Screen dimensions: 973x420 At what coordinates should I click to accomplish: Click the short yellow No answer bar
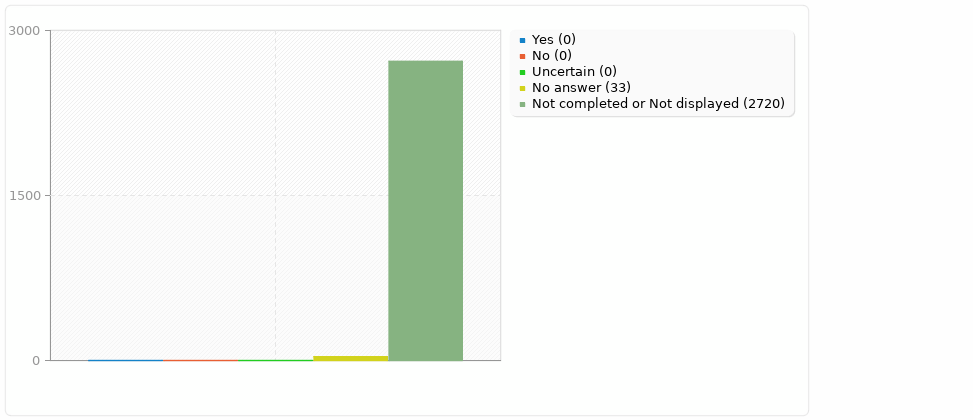(350, 358)
